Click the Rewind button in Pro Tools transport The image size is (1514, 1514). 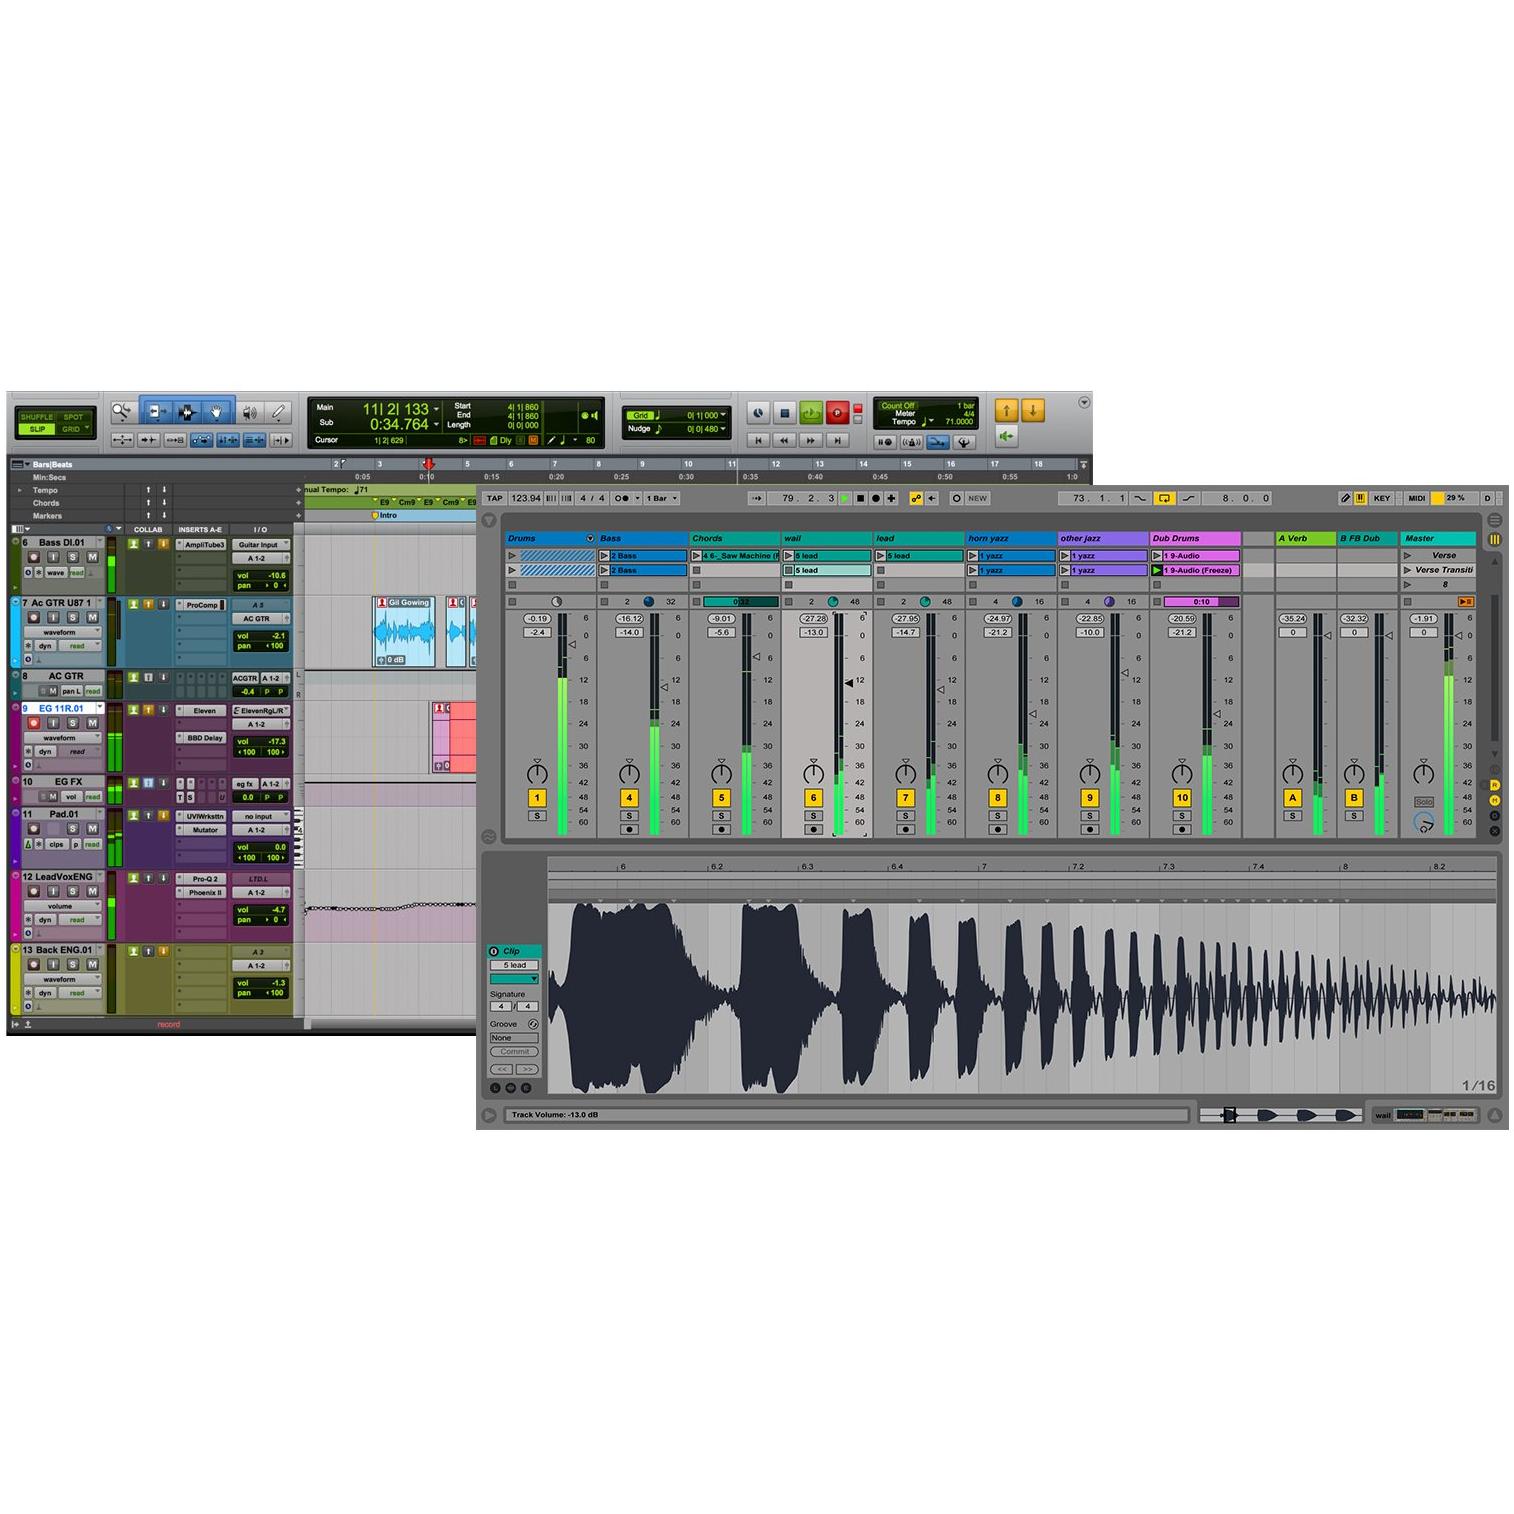[785, 440]
